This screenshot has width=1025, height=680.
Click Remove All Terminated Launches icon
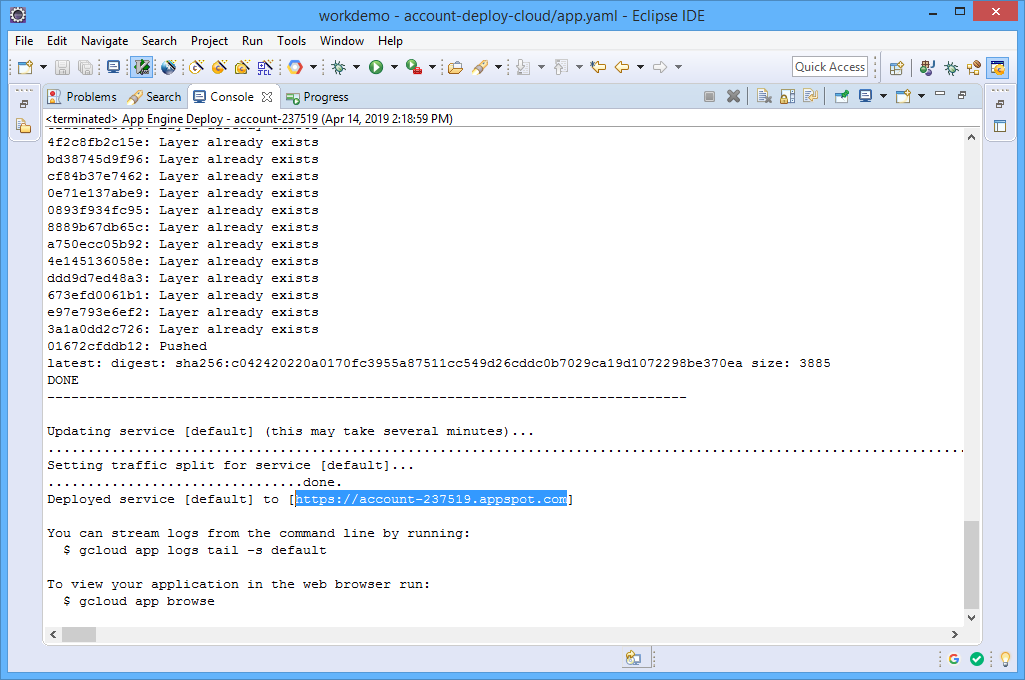(x=764, y=97)
